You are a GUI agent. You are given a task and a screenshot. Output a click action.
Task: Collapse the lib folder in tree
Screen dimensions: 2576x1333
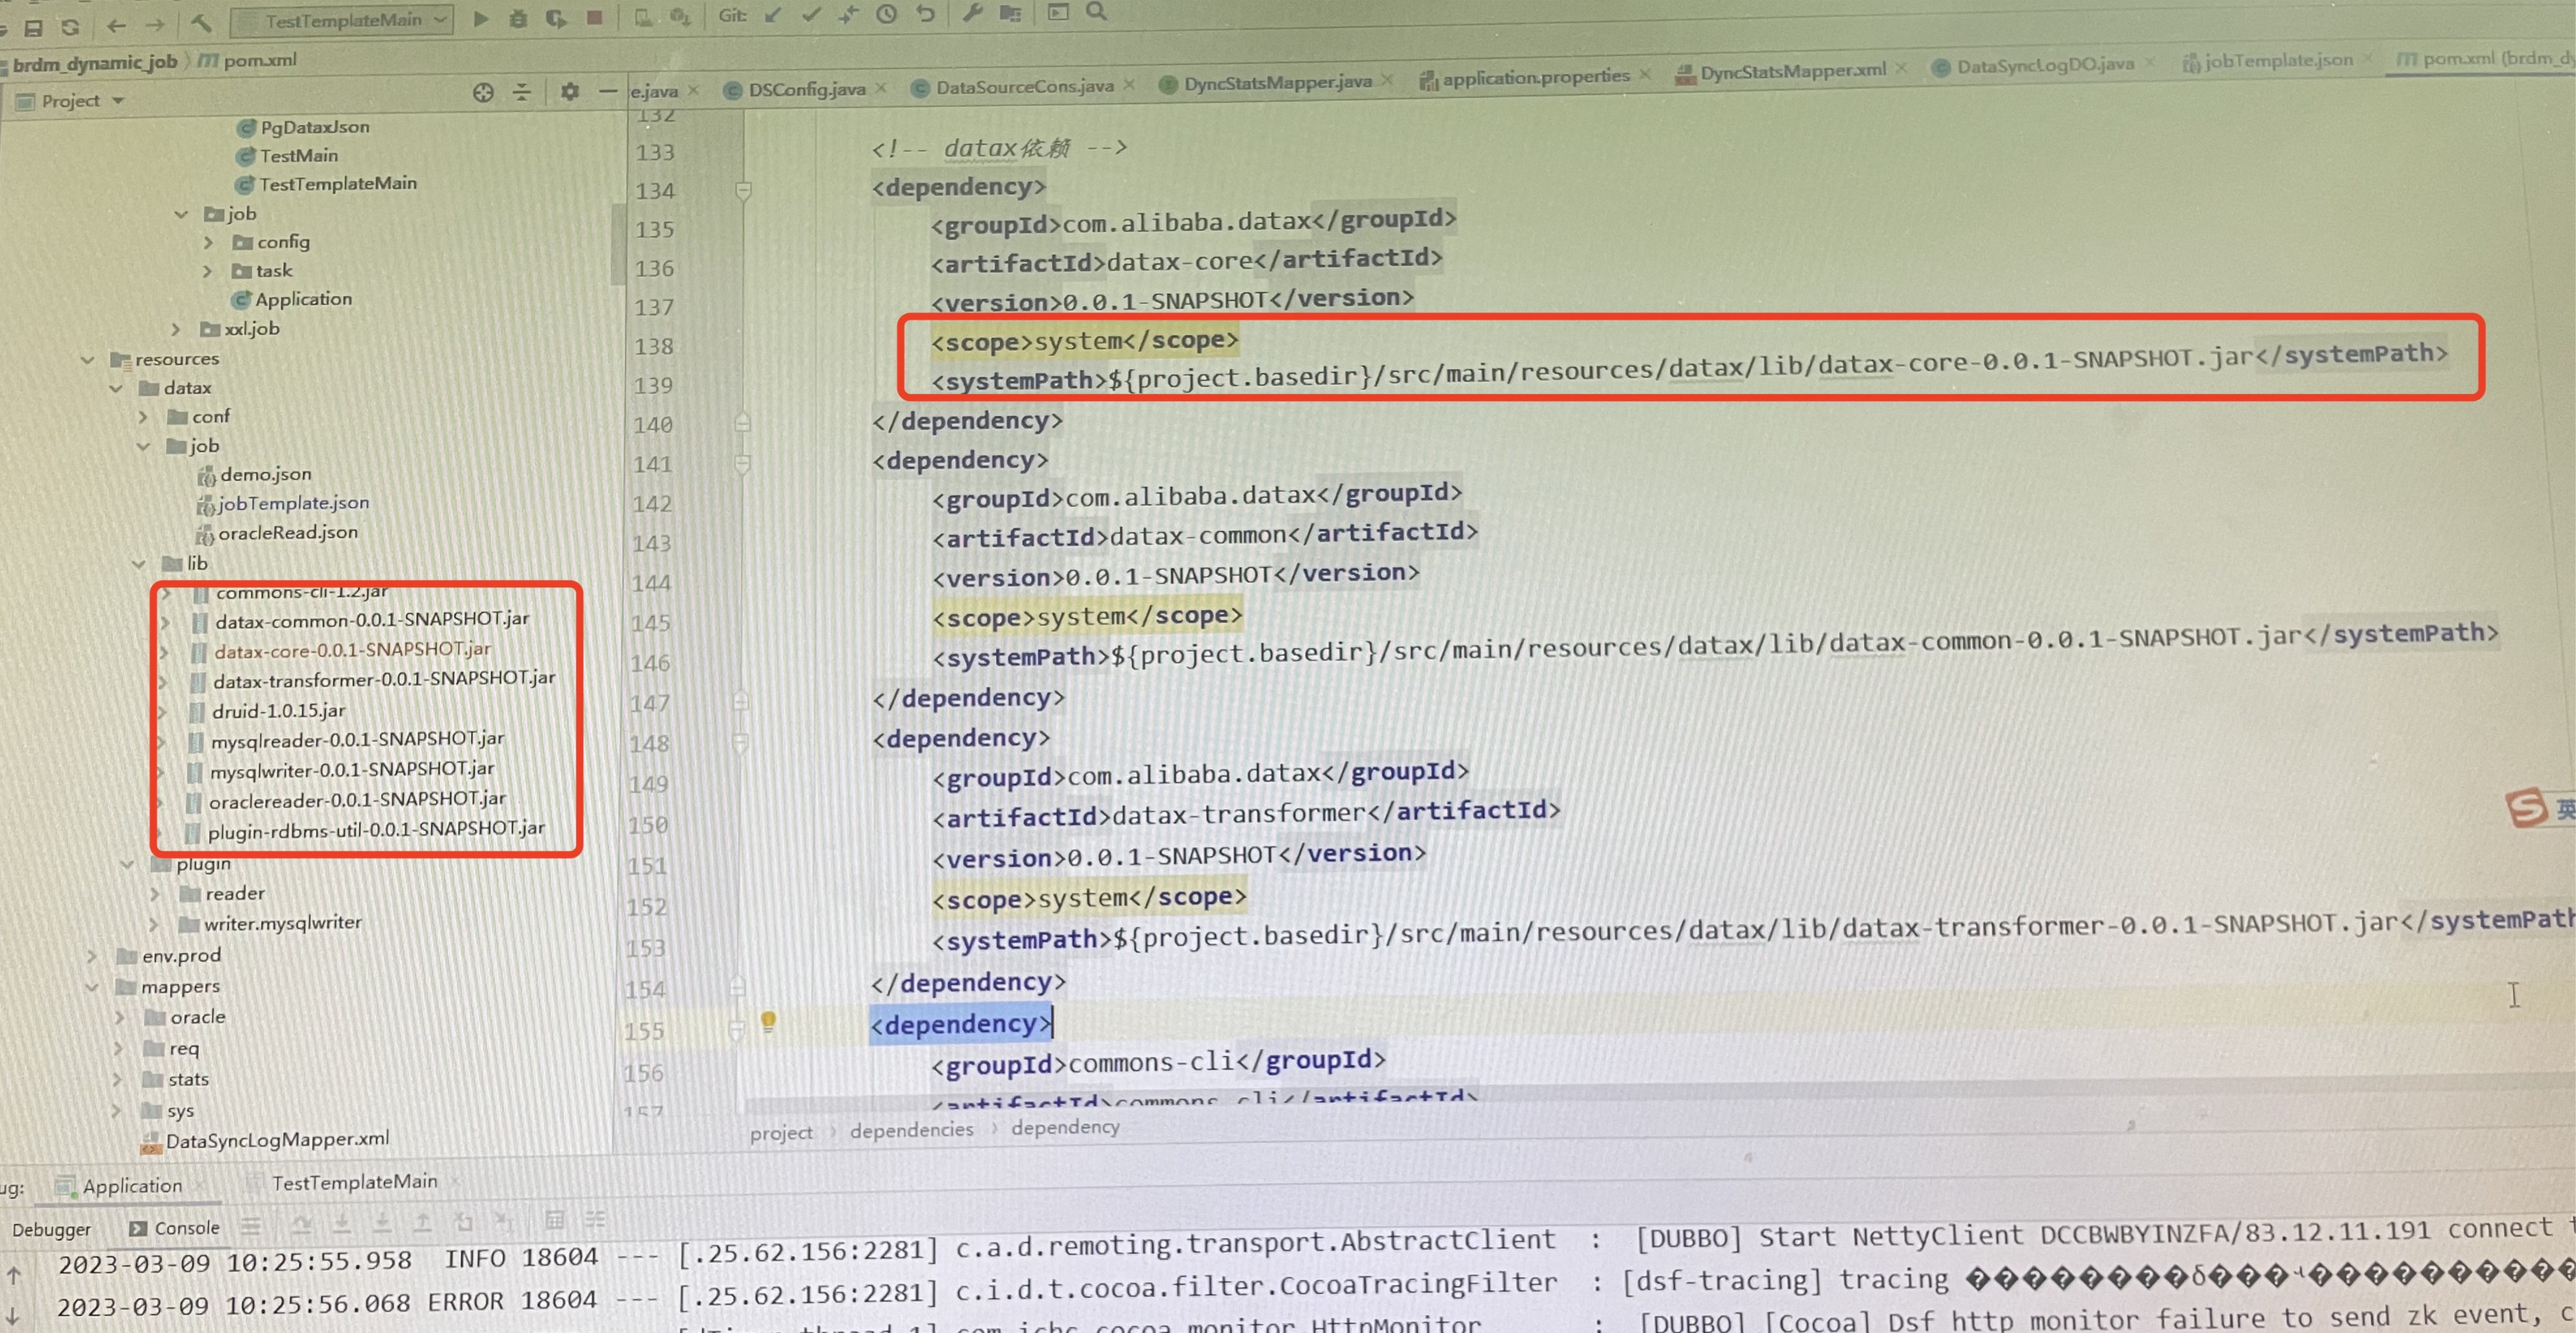[139, 564]
